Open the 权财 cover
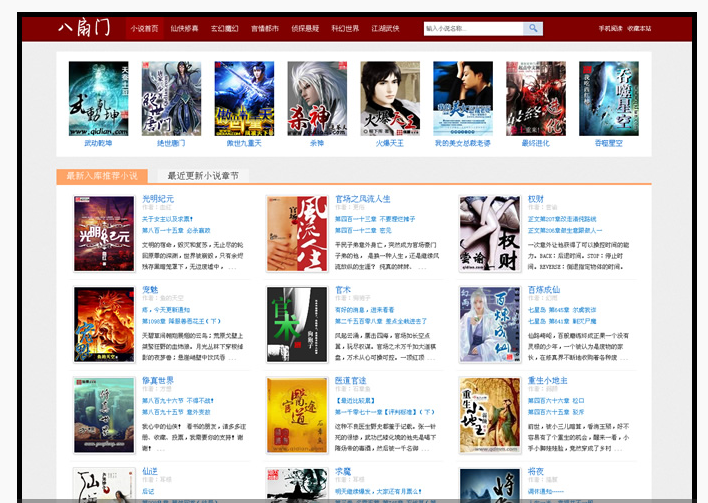This screenshot has height=503, width=708. click(x=490, y=233)
